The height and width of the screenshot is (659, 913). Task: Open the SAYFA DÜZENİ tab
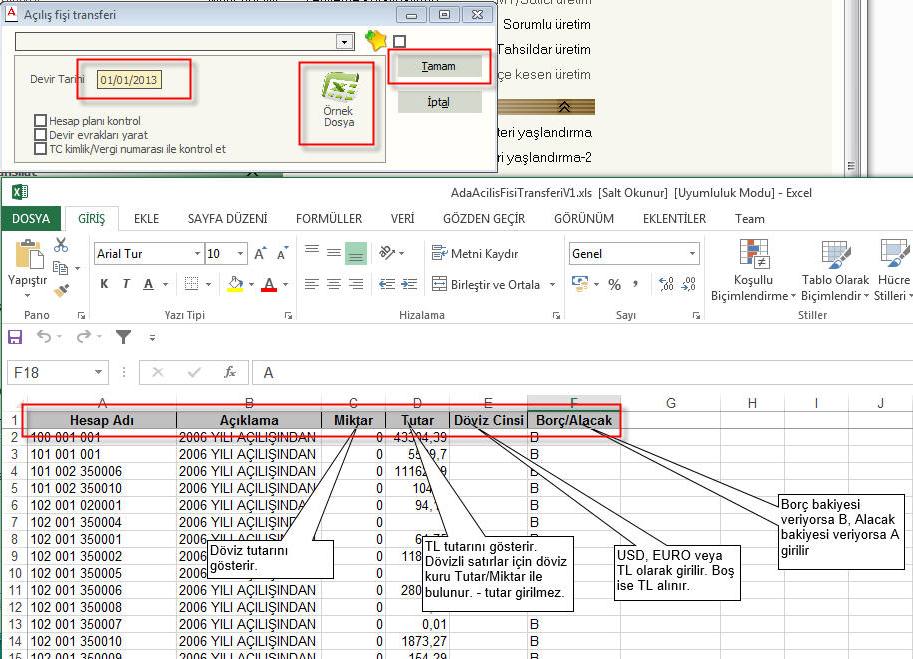(x=227, y=218)
